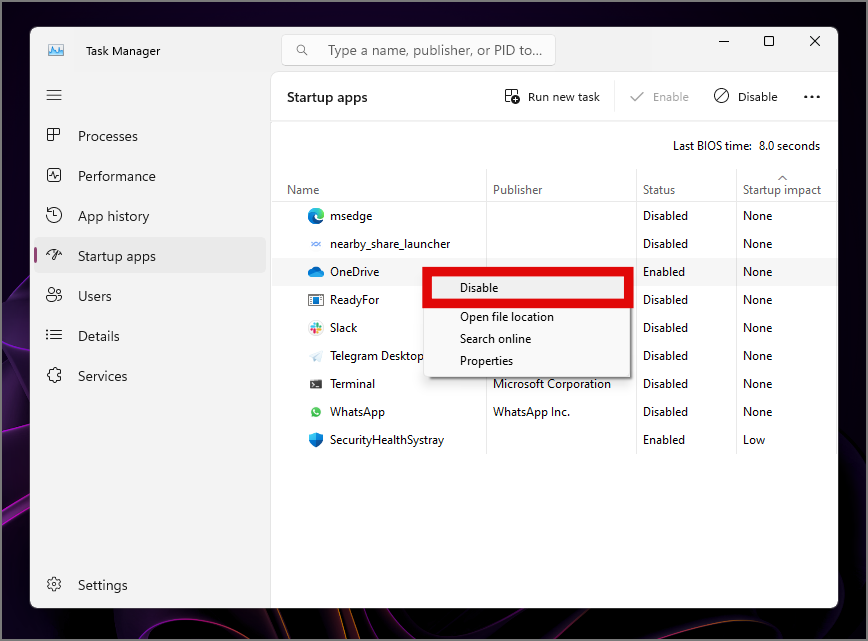Choose Disable in the context menu

click(528, 288)
